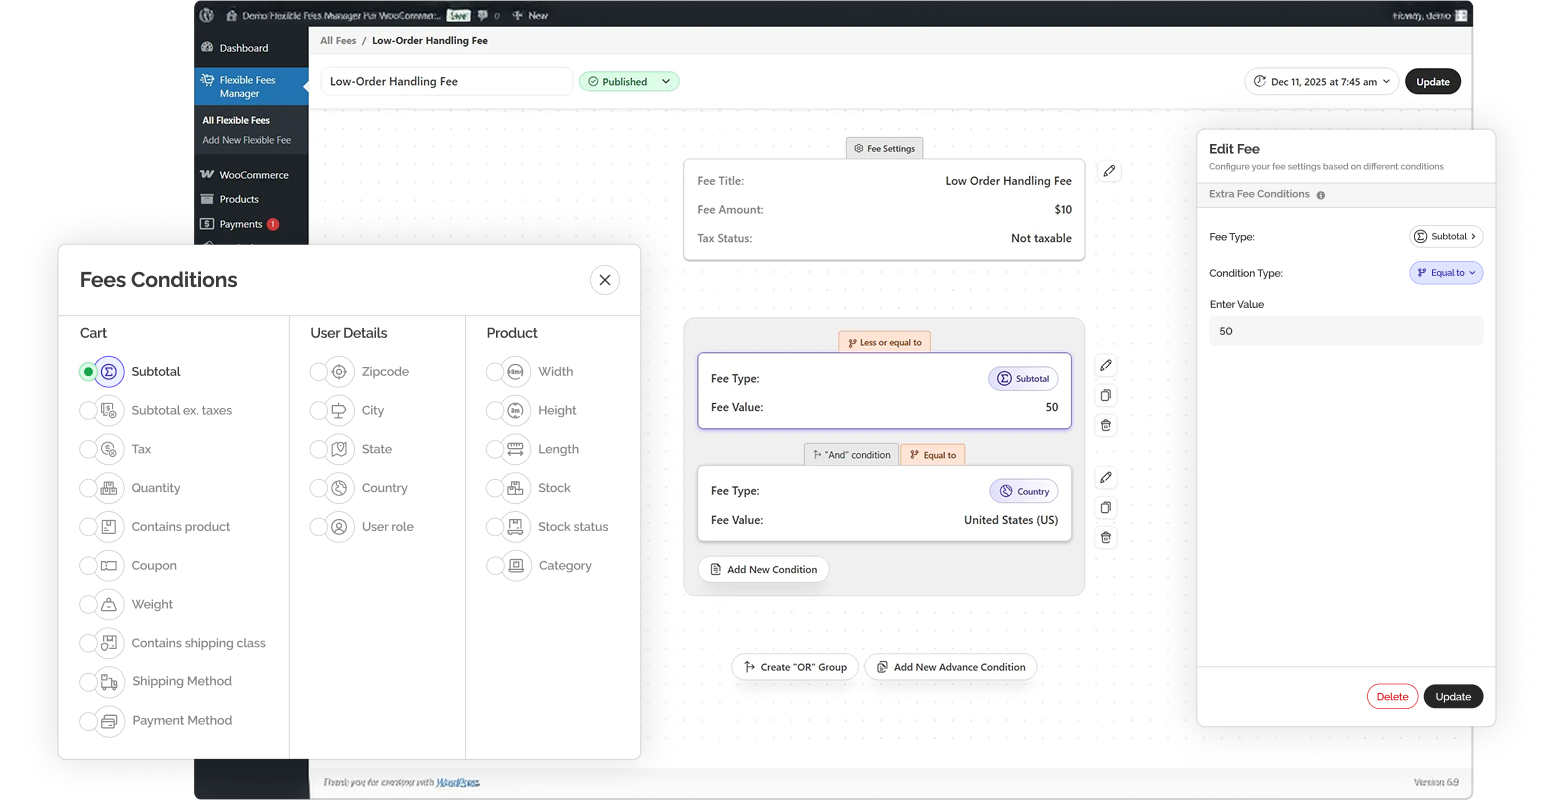Click the WordPress logo in admin bar
Viewport: 1550px width, 802px height.
click(207, 15)
